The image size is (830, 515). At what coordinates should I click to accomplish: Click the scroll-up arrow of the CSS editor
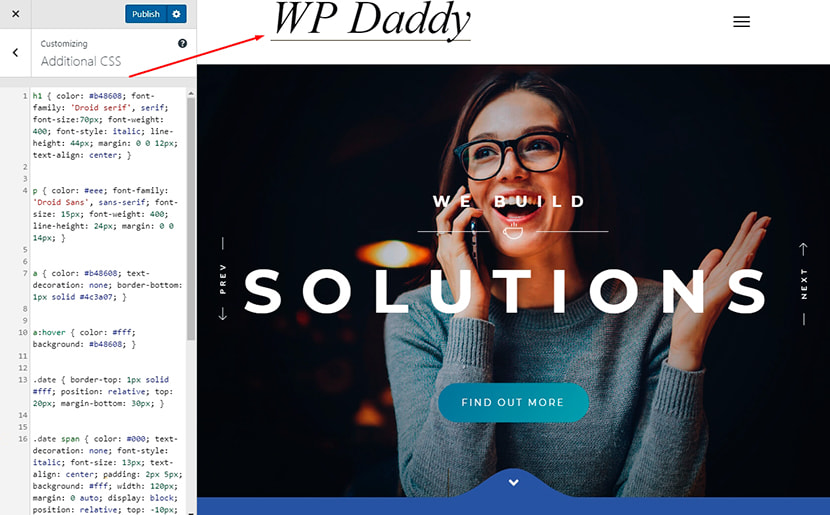click(191, 93)
